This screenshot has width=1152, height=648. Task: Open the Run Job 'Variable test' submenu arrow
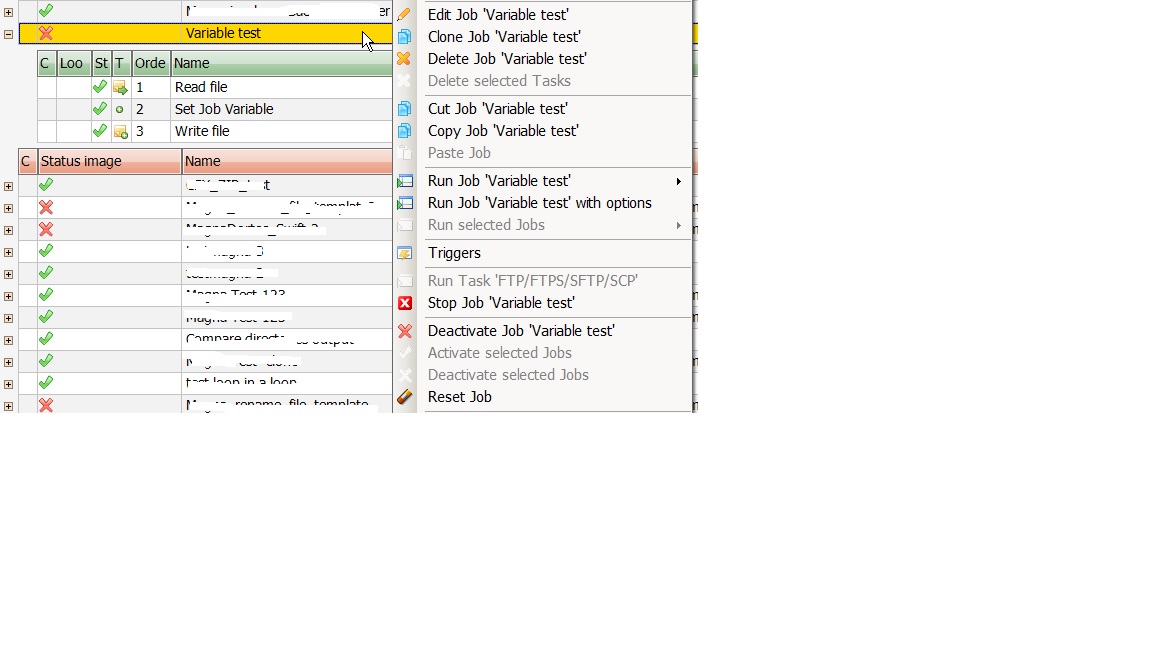coord(679,181)
